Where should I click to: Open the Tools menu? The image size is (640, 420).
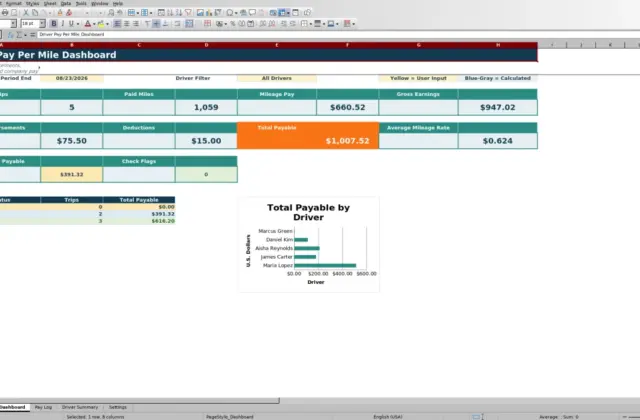81,3
